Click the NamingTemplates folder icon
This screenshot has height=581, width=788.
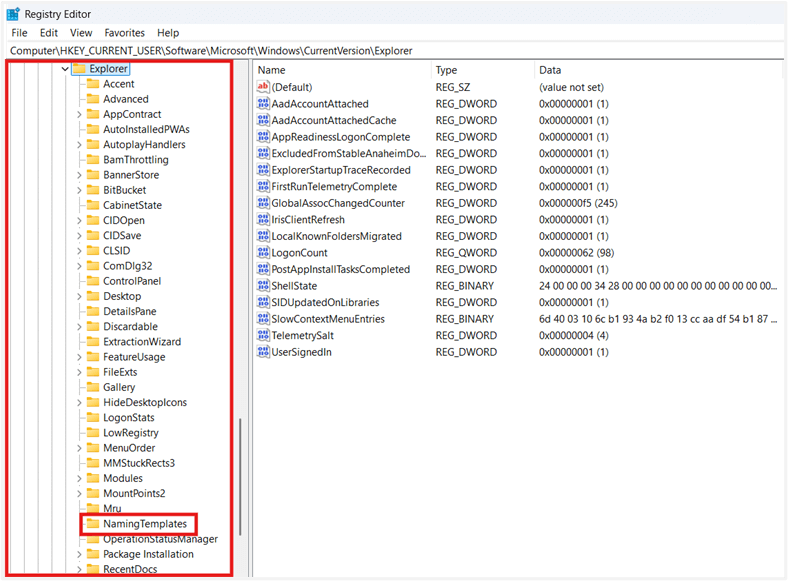[x=91, y=524]
